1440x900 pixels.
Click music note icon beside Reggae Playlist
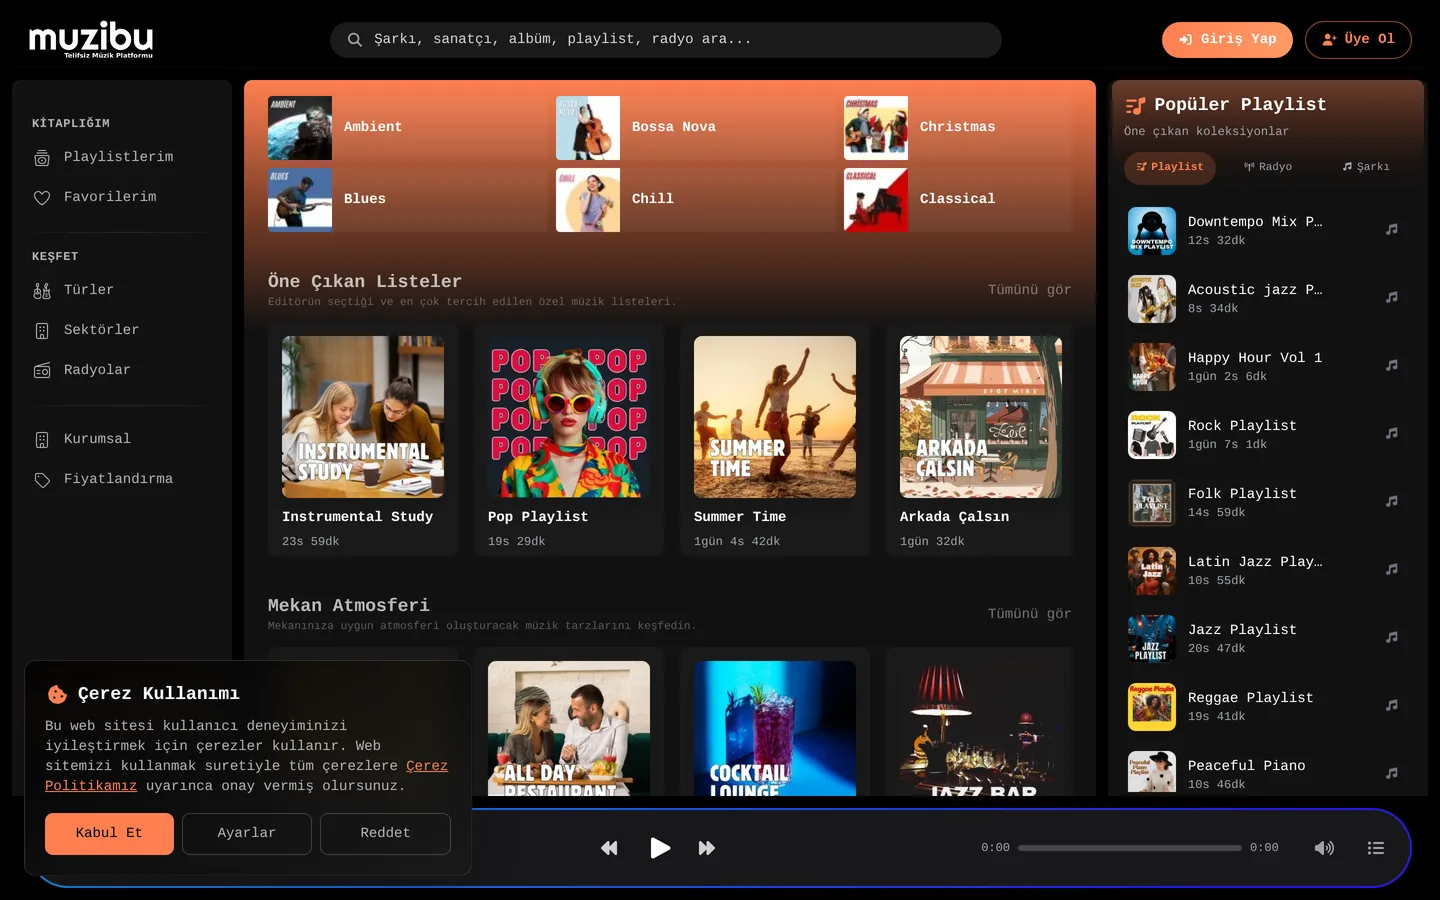(x=1392, y=705)
